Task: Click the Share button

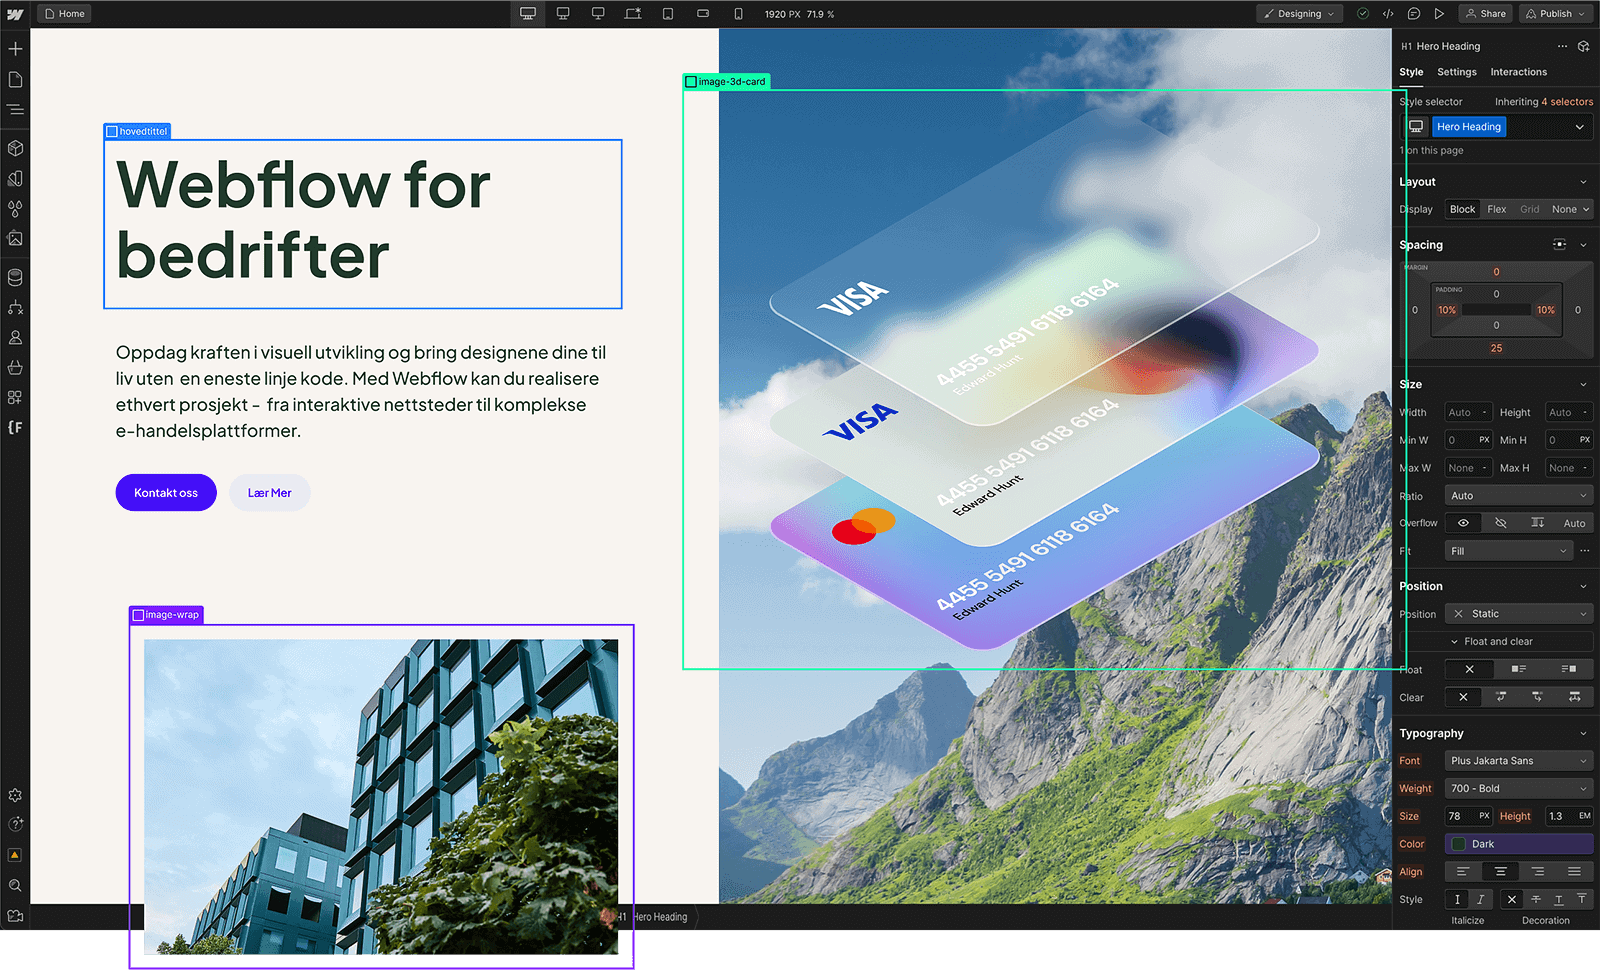Action: coord(1485,14)
